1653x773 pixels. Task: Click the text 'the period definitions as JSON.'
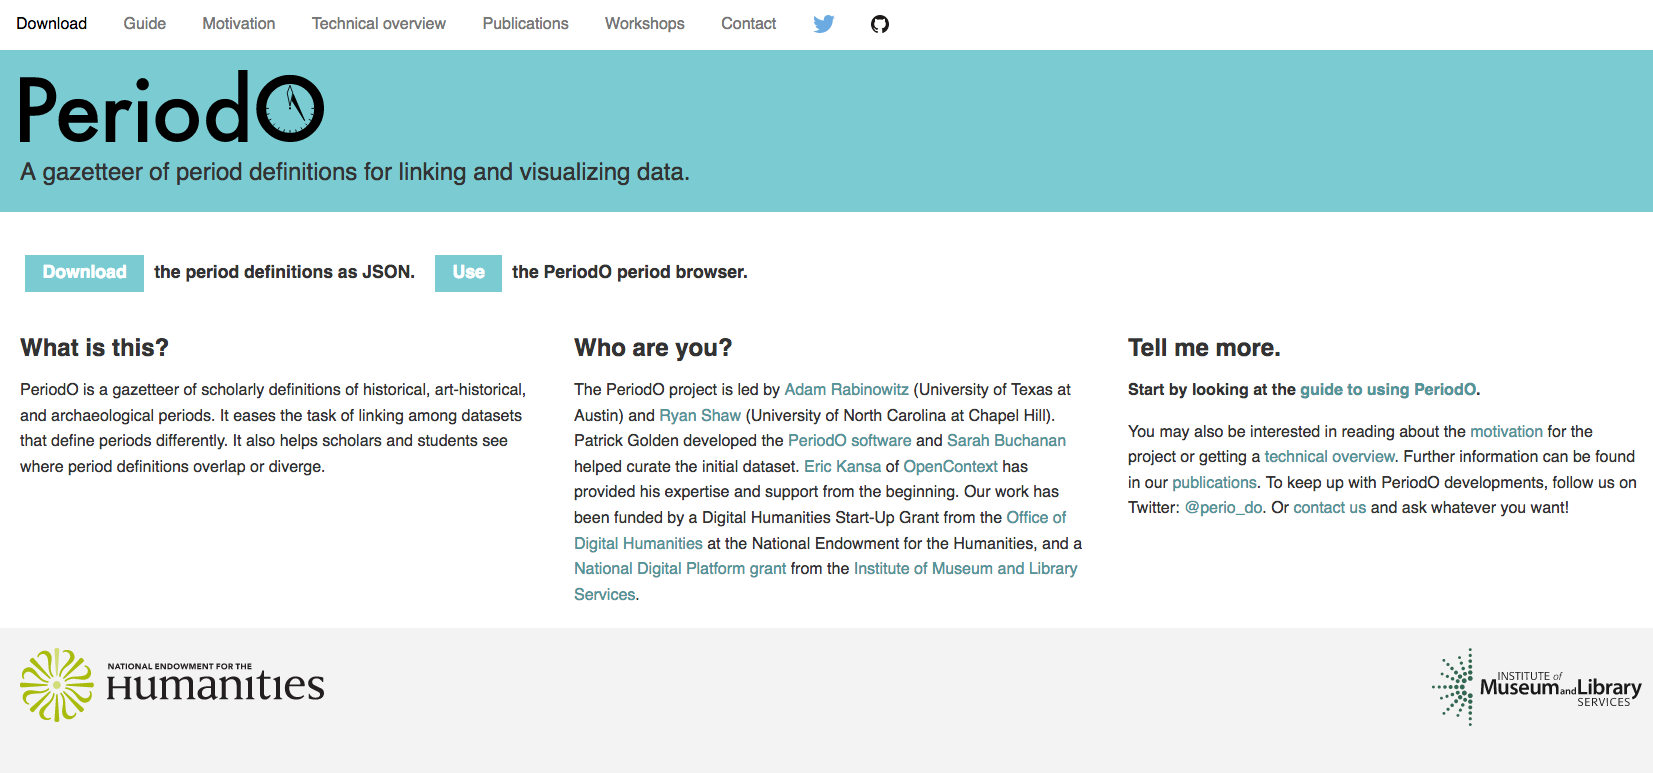[x=284, y=272]
